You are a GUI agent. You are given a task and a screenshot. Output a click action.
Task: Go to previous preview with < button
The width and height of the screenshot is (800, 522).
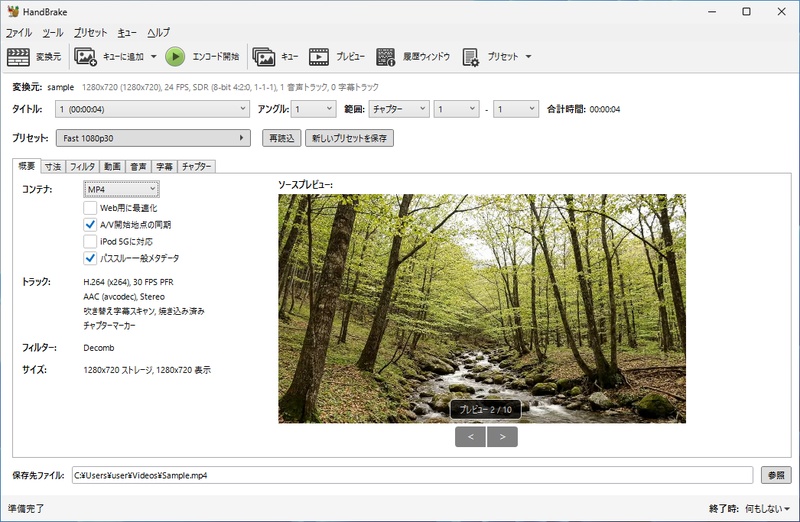pos(470,437)
